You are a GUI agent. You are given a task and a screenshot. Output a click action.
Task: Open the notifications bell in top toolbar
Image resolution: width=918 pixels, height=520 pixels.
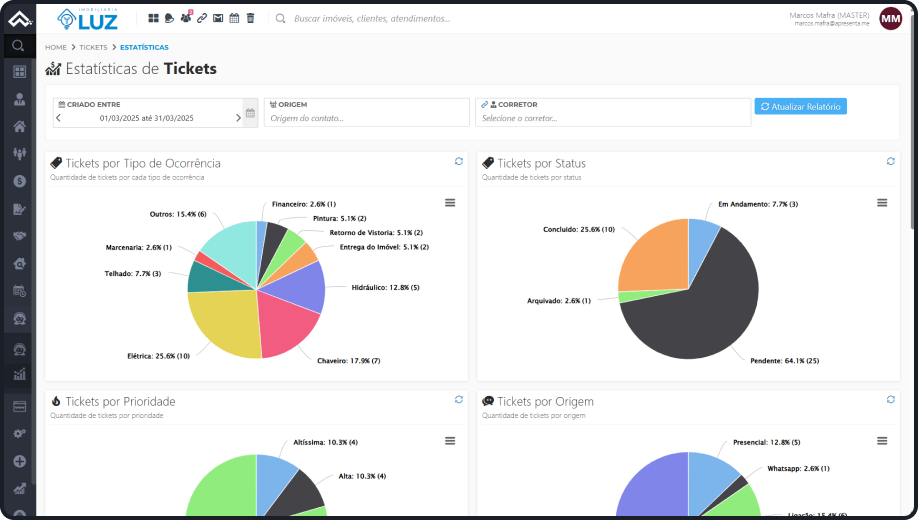169,18
